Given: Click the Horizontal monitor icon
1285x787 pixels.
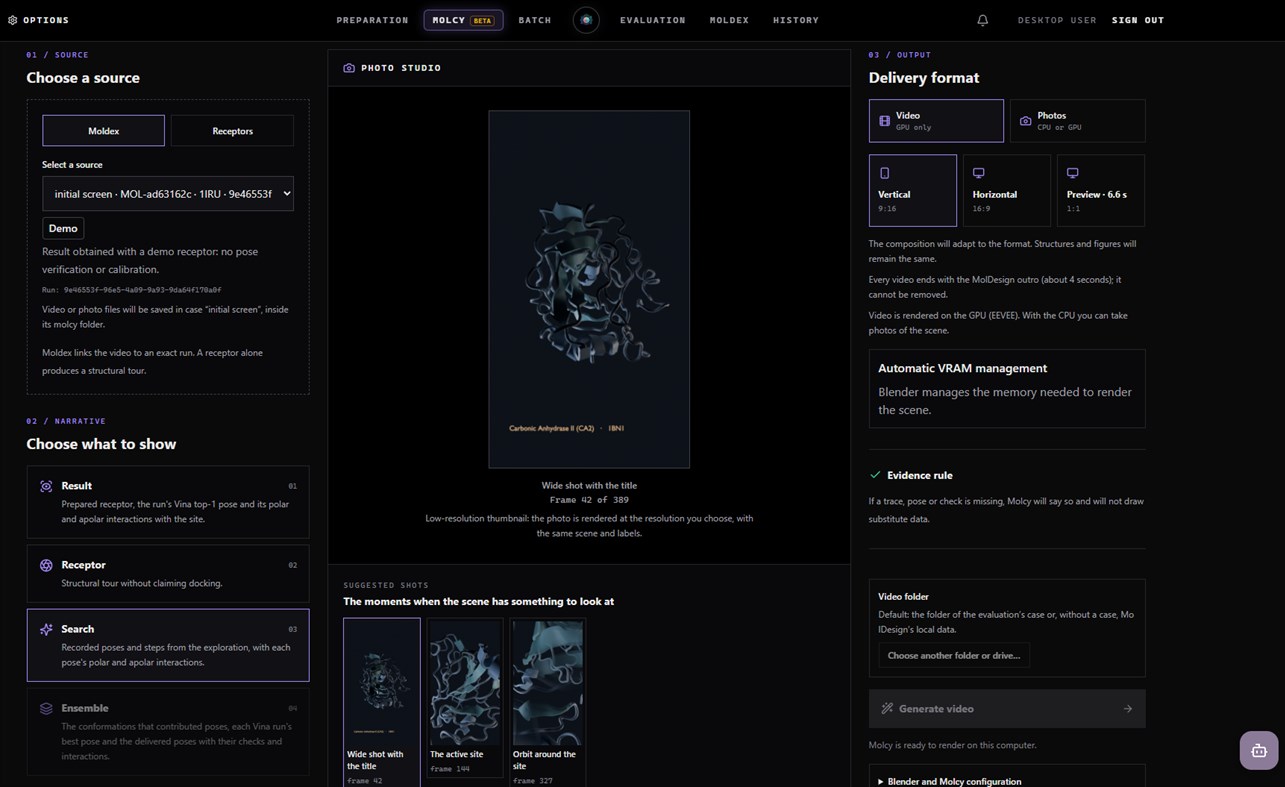Looking at the screenshot, I should point(978,173).
